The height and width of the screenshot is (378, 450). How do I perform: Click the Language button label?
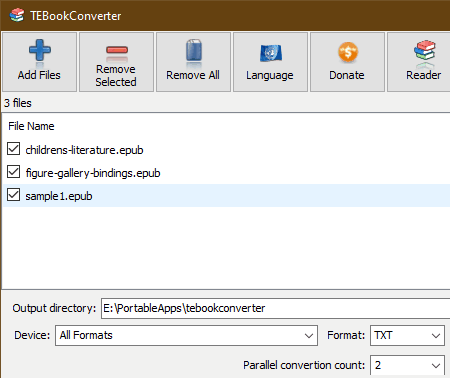[270, 75]
